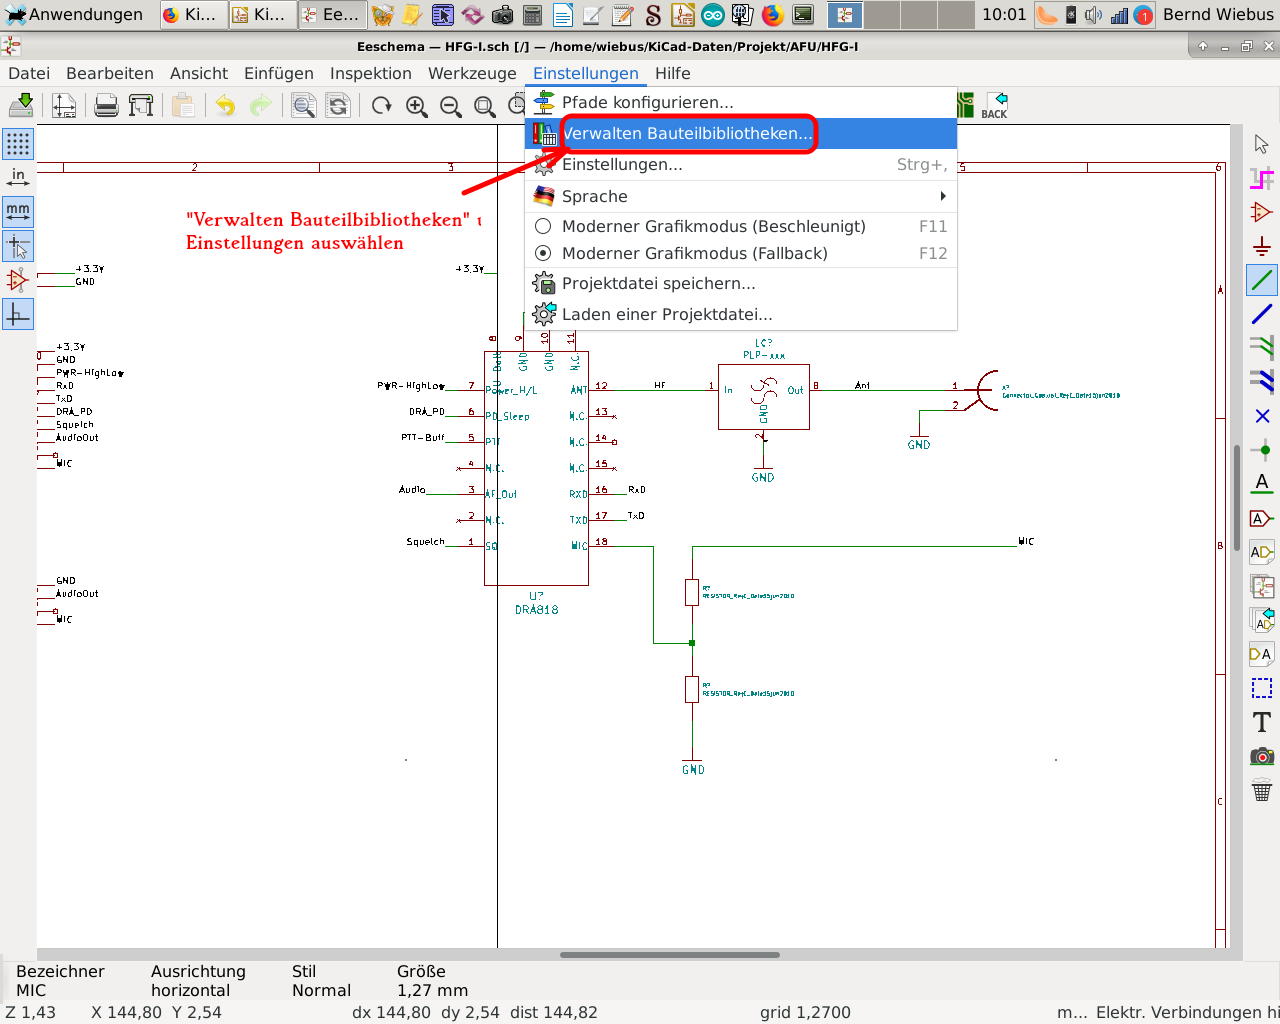Select the arrow cursor tool
Screen dimensions: 1280x1024
click(x=1262, y=145)
